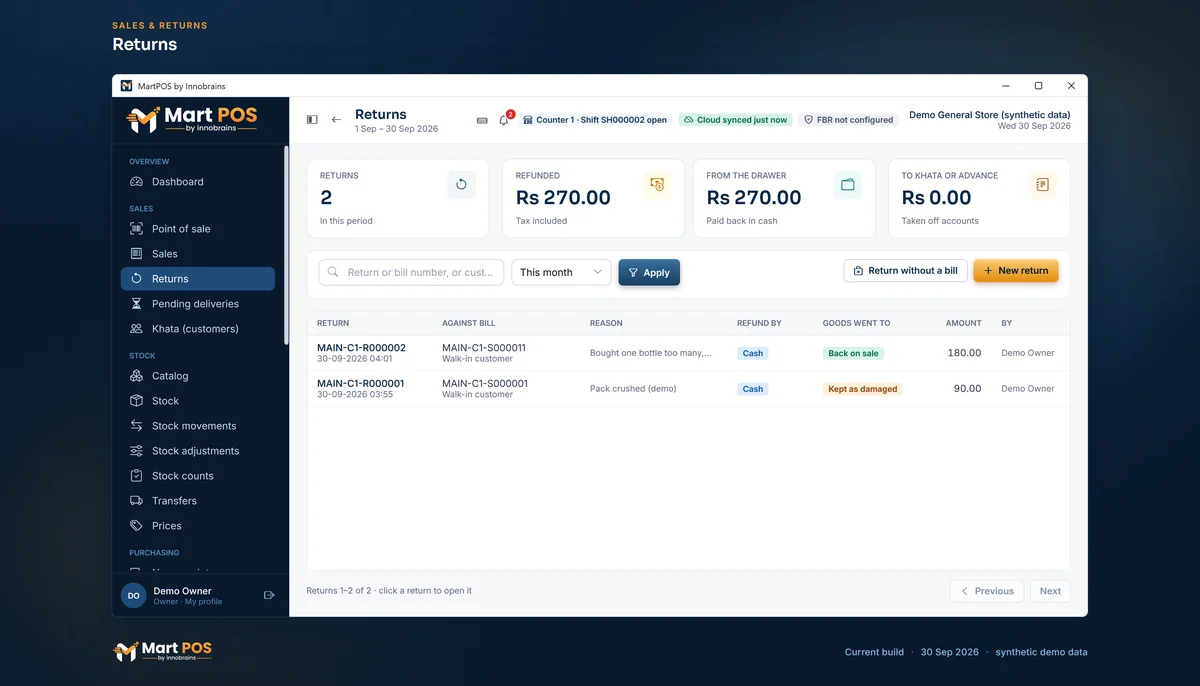
Task: Click the ledger icon on Khata or Advance card
Action: (1043, 184)
